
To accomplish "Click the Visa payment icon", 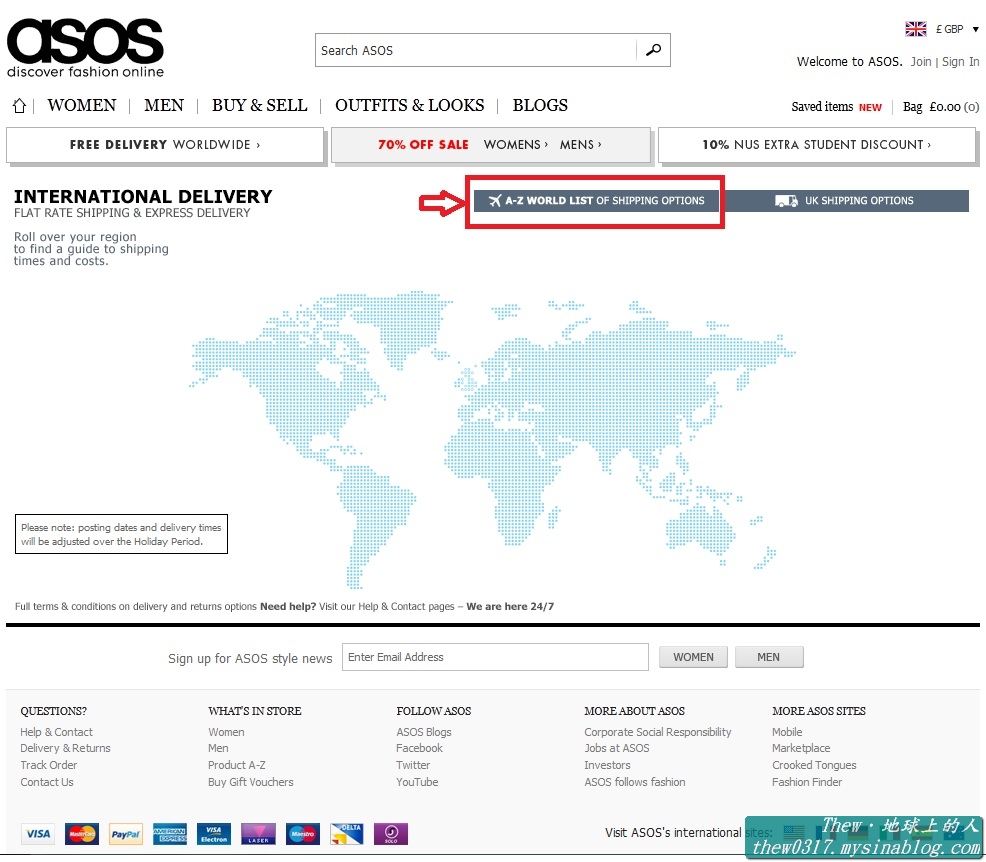I will (x=38, y=834).
